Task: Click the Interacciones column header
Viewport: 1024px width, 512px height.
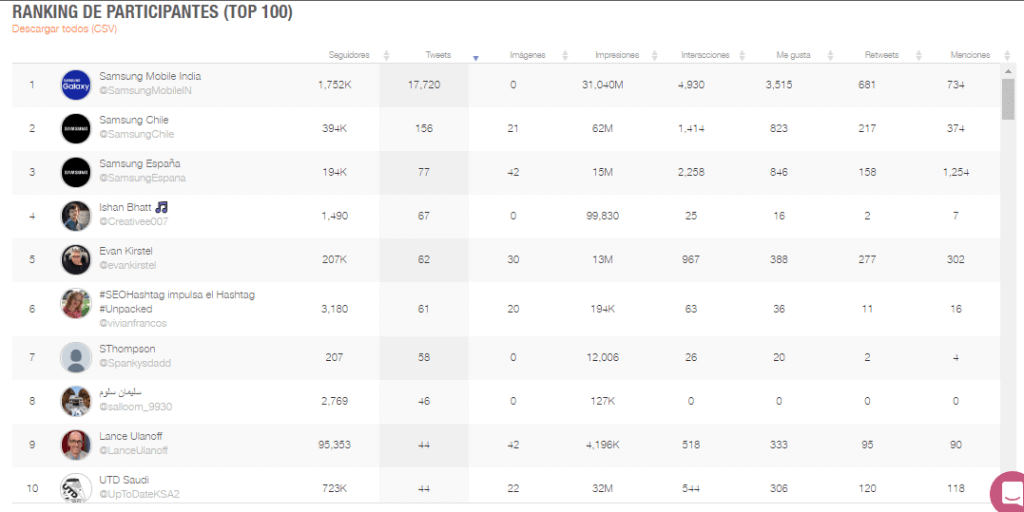Action: coord(705,56)
